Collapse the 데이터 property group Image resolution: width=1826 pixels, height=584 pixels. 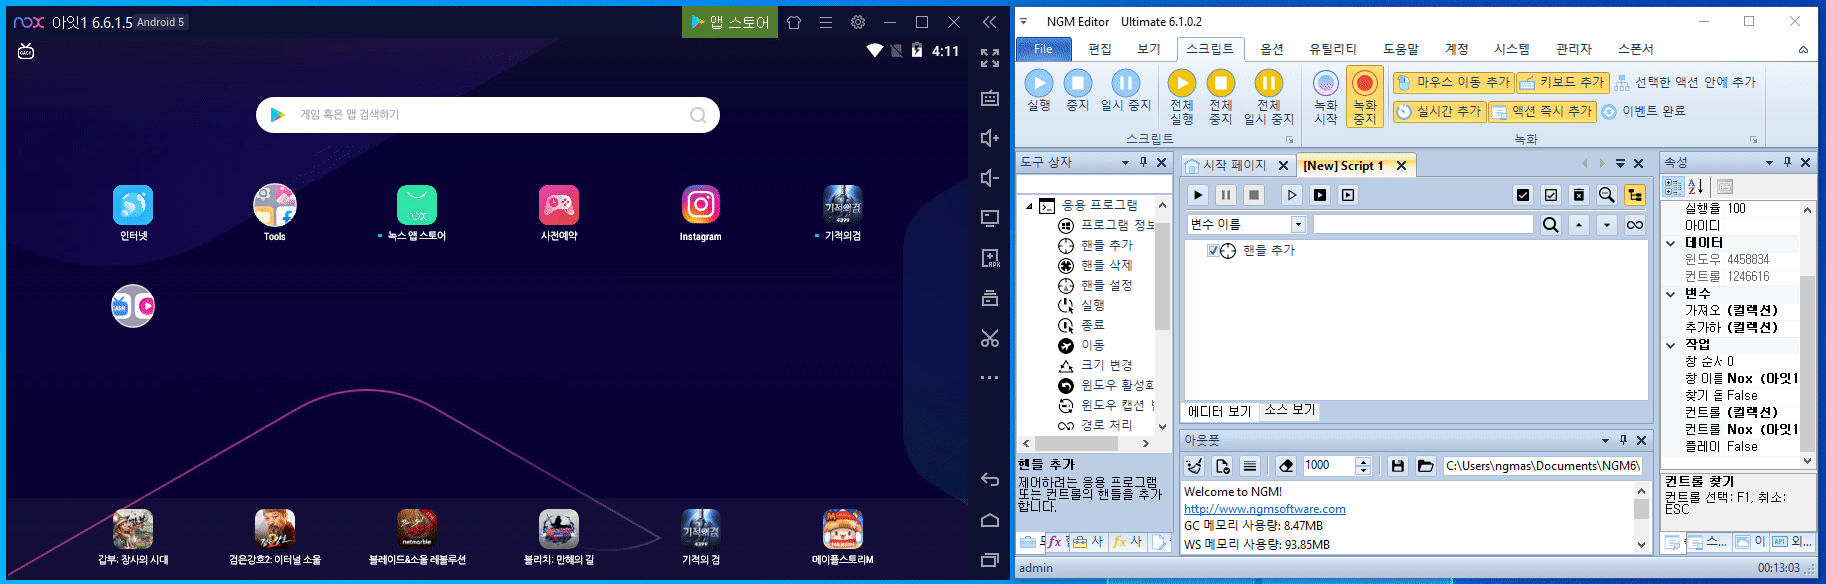click(1671, 242)
